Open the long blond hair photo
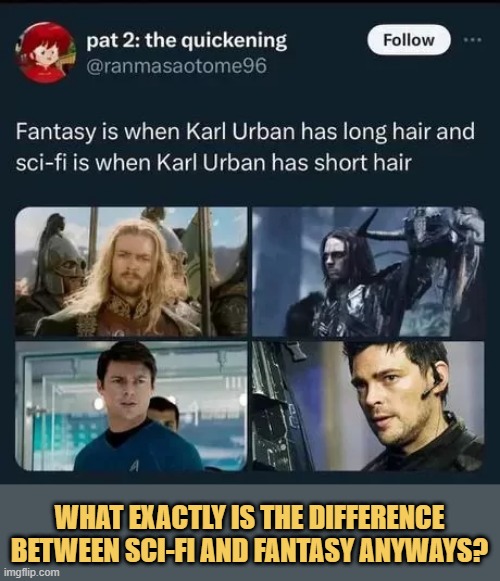 131,272
